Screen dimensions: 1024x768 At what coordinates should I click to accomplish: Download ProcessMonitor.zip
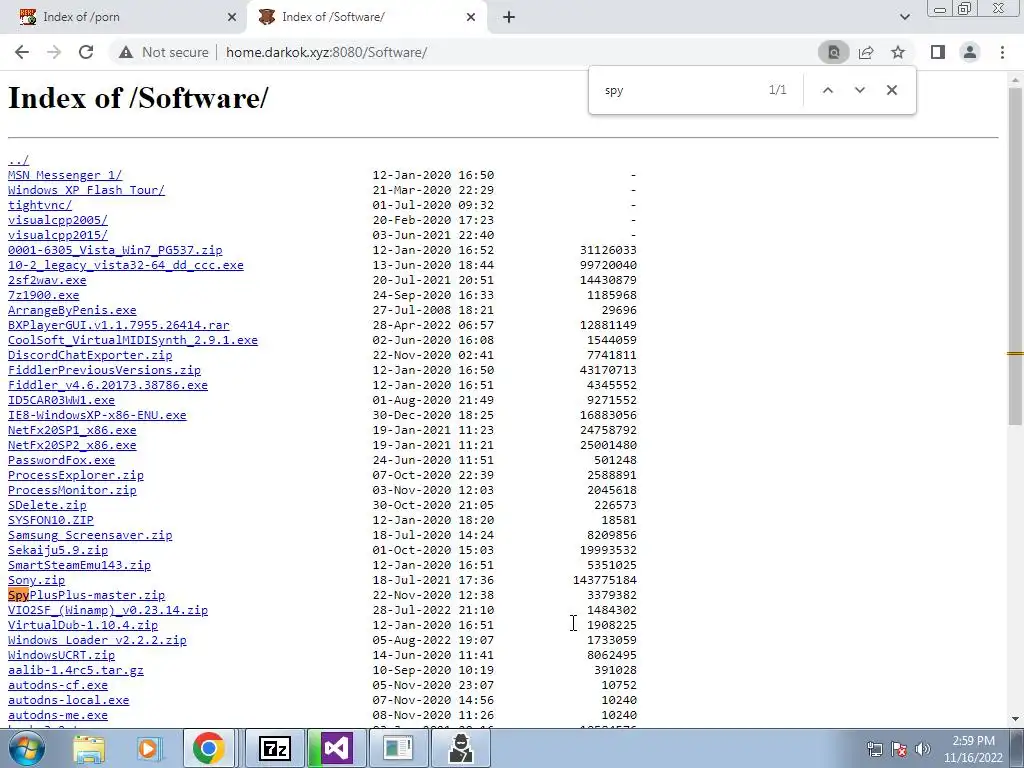click(72, 490)
